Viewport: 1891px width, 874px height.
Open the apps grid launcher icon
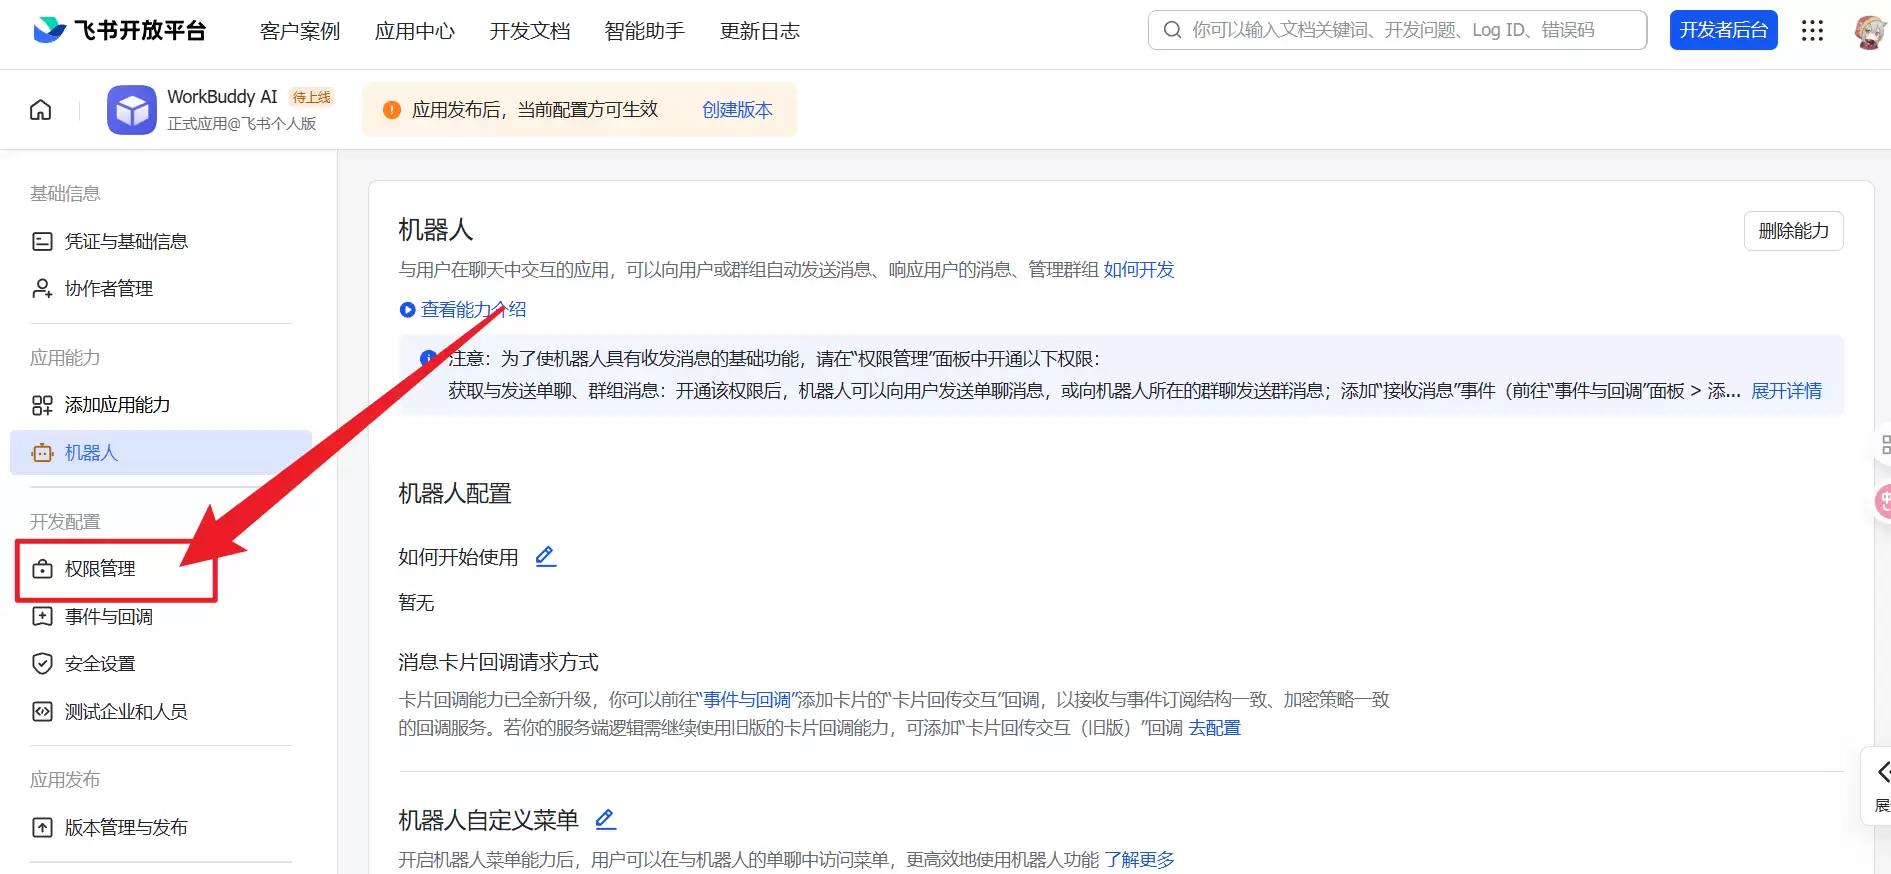pyautogui.click(x=1812, y=31)
